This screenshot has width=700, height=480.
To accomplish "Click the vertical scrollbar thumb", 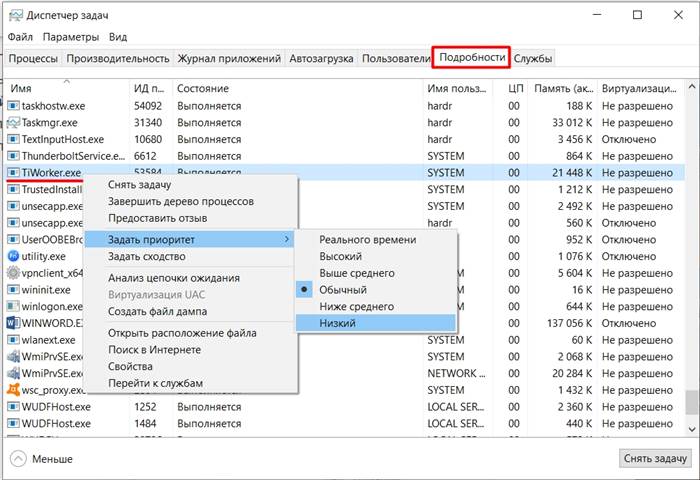I will tap(692, 402).
